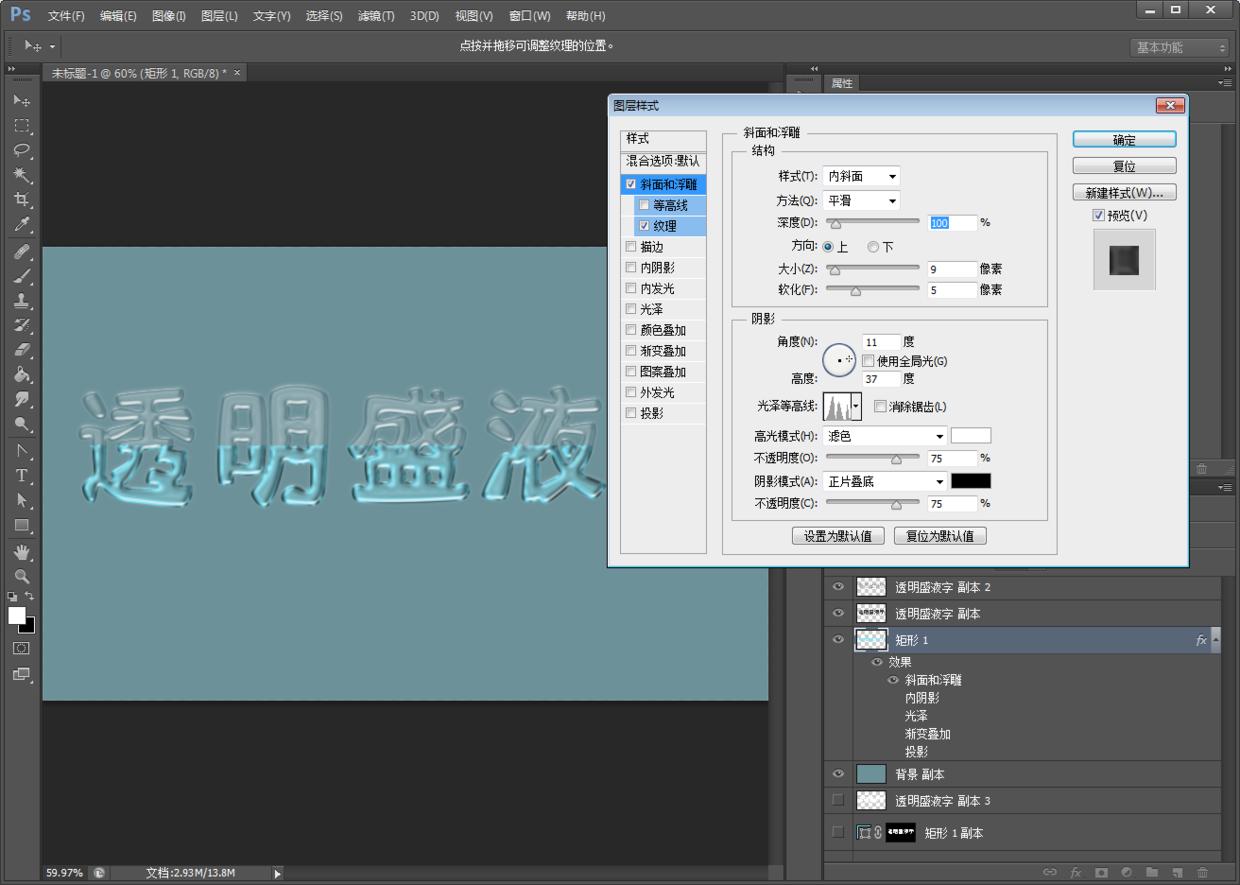The height and width of the screenshot is (885, 1240).
Task: Toggle the 使用全局光 checkbox
Action: coord(867,361)
